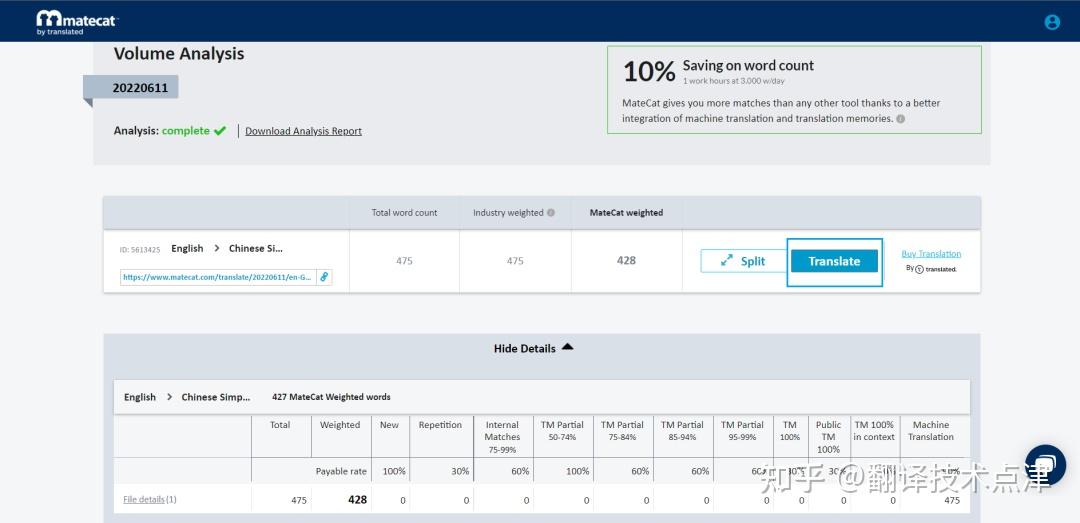Click the copy job link icon
Screen dimensions: 1080x523
click(x=324, y=277)
